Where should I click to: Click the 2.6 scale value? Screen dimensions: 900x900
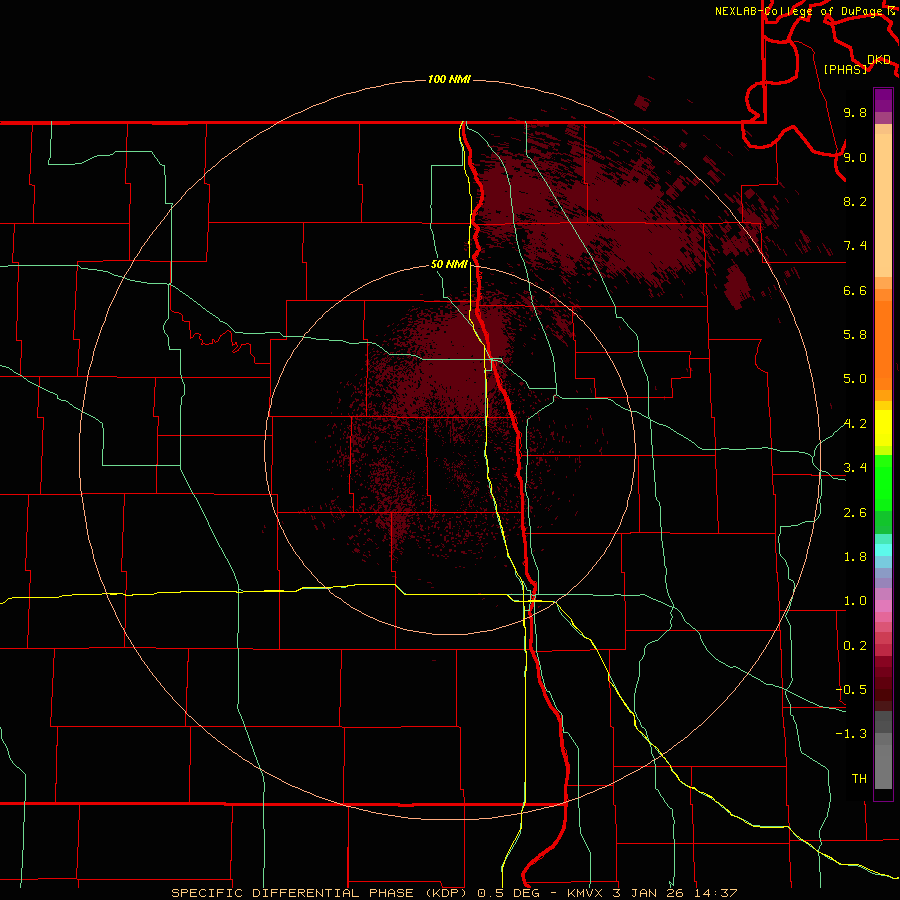click(x=855, y=513)
